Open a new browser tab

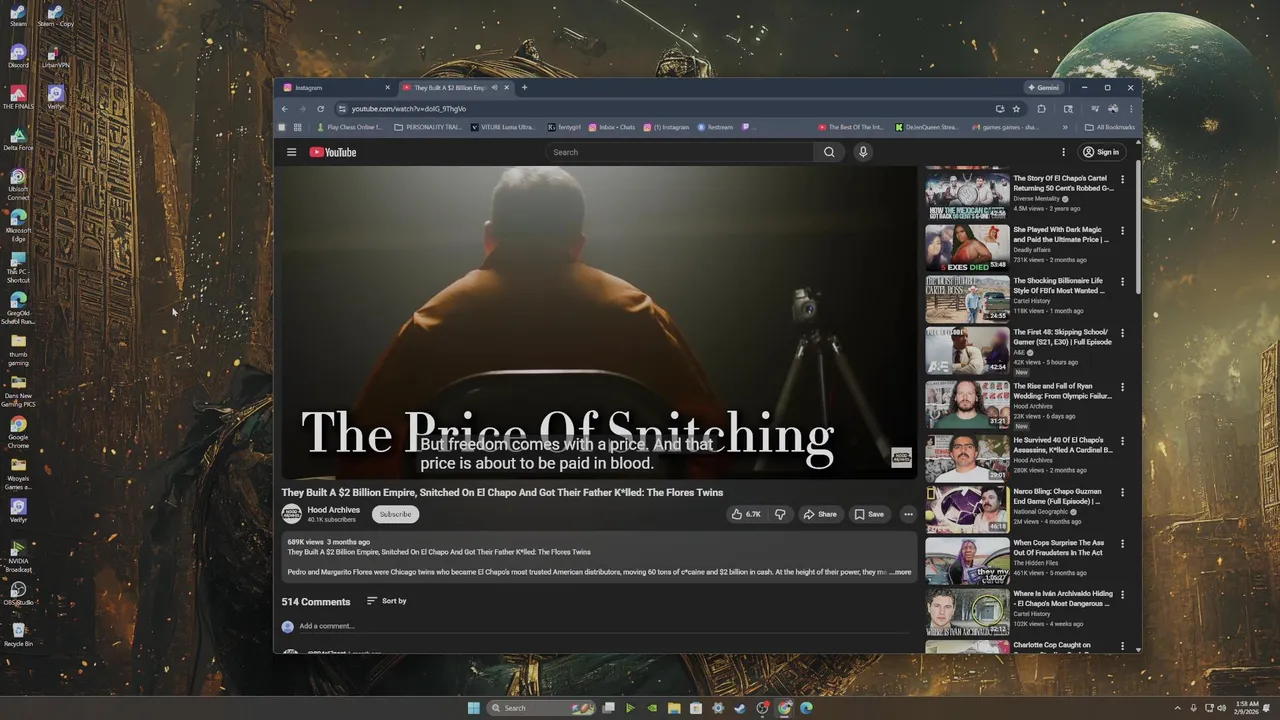(x=524, y=87)
